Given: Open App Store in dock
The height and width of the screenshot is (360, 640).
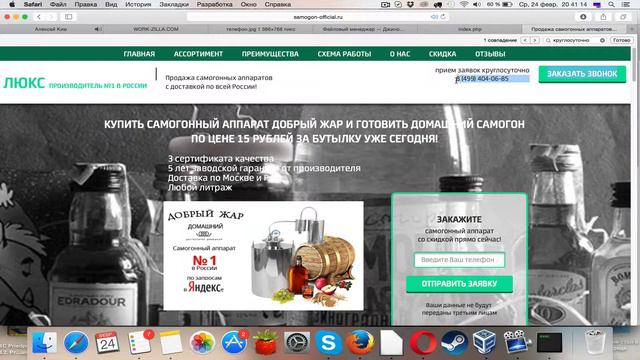Looking at the screenshot, I should click(x=234, y=342).
